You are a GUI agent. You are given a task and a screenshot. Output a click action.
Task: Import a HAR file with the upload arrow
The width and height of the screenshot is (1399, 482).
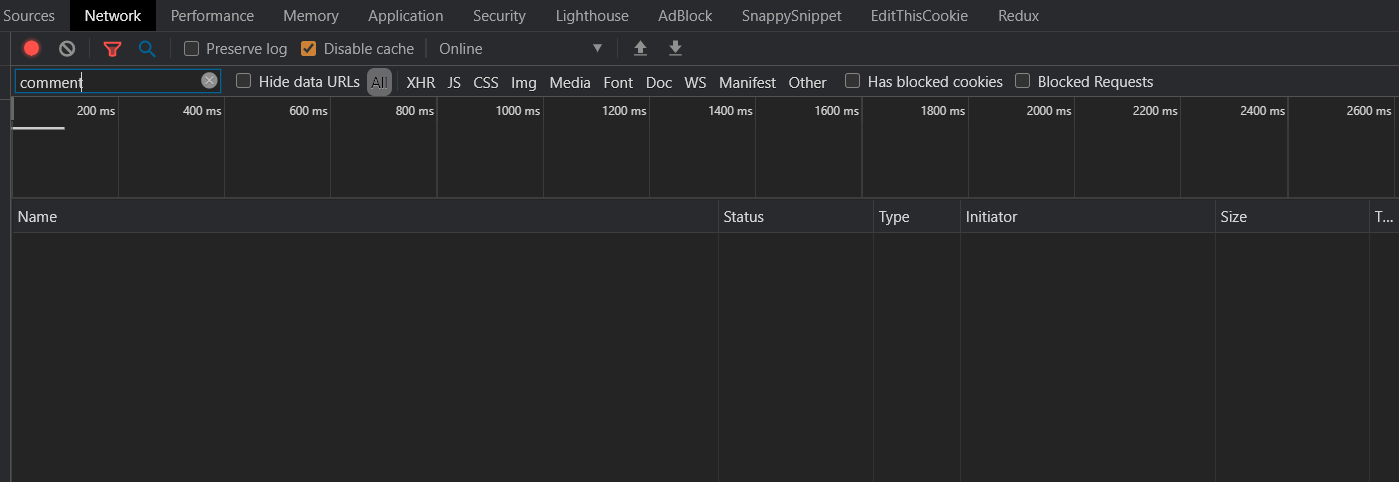point(640,48)
